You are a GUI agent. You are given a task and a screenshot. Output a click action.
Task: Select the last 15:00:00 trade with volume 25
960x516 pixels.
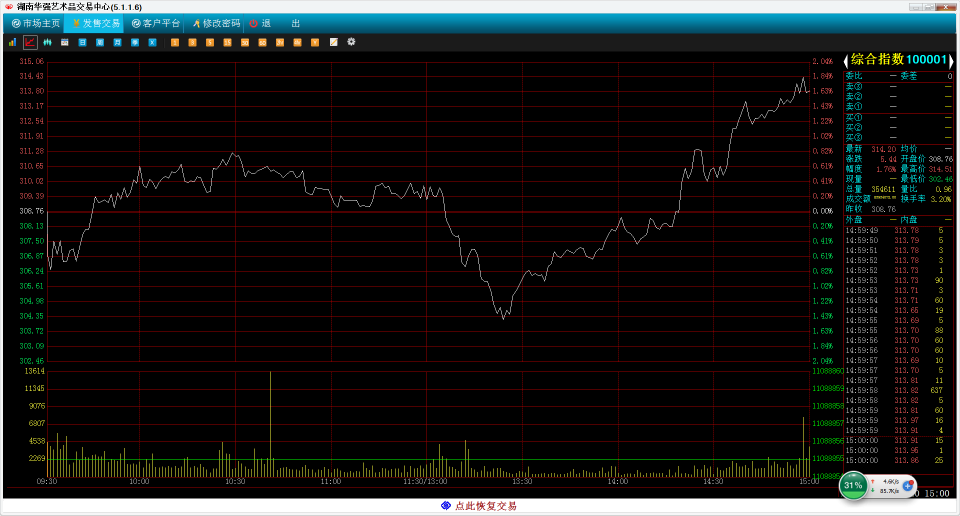[898, 460]
